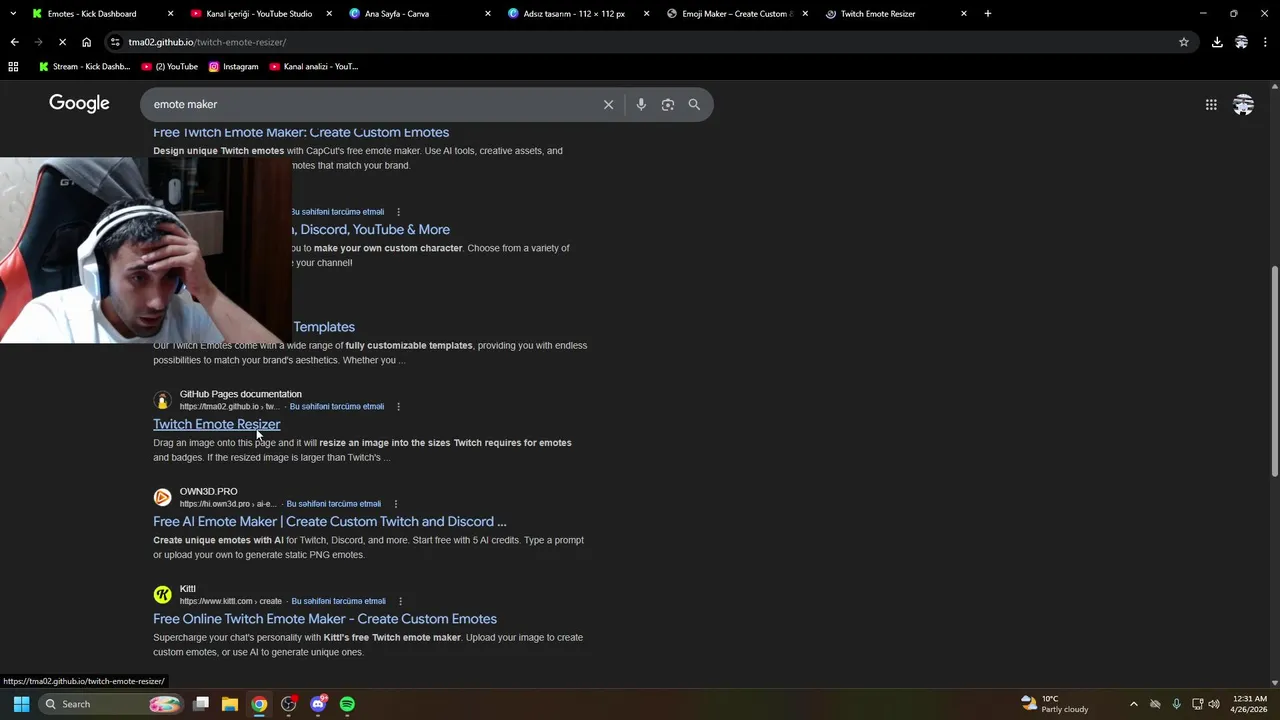Open the YouTube bookmark
1280x720 pixels.
(x=170, y=67)
